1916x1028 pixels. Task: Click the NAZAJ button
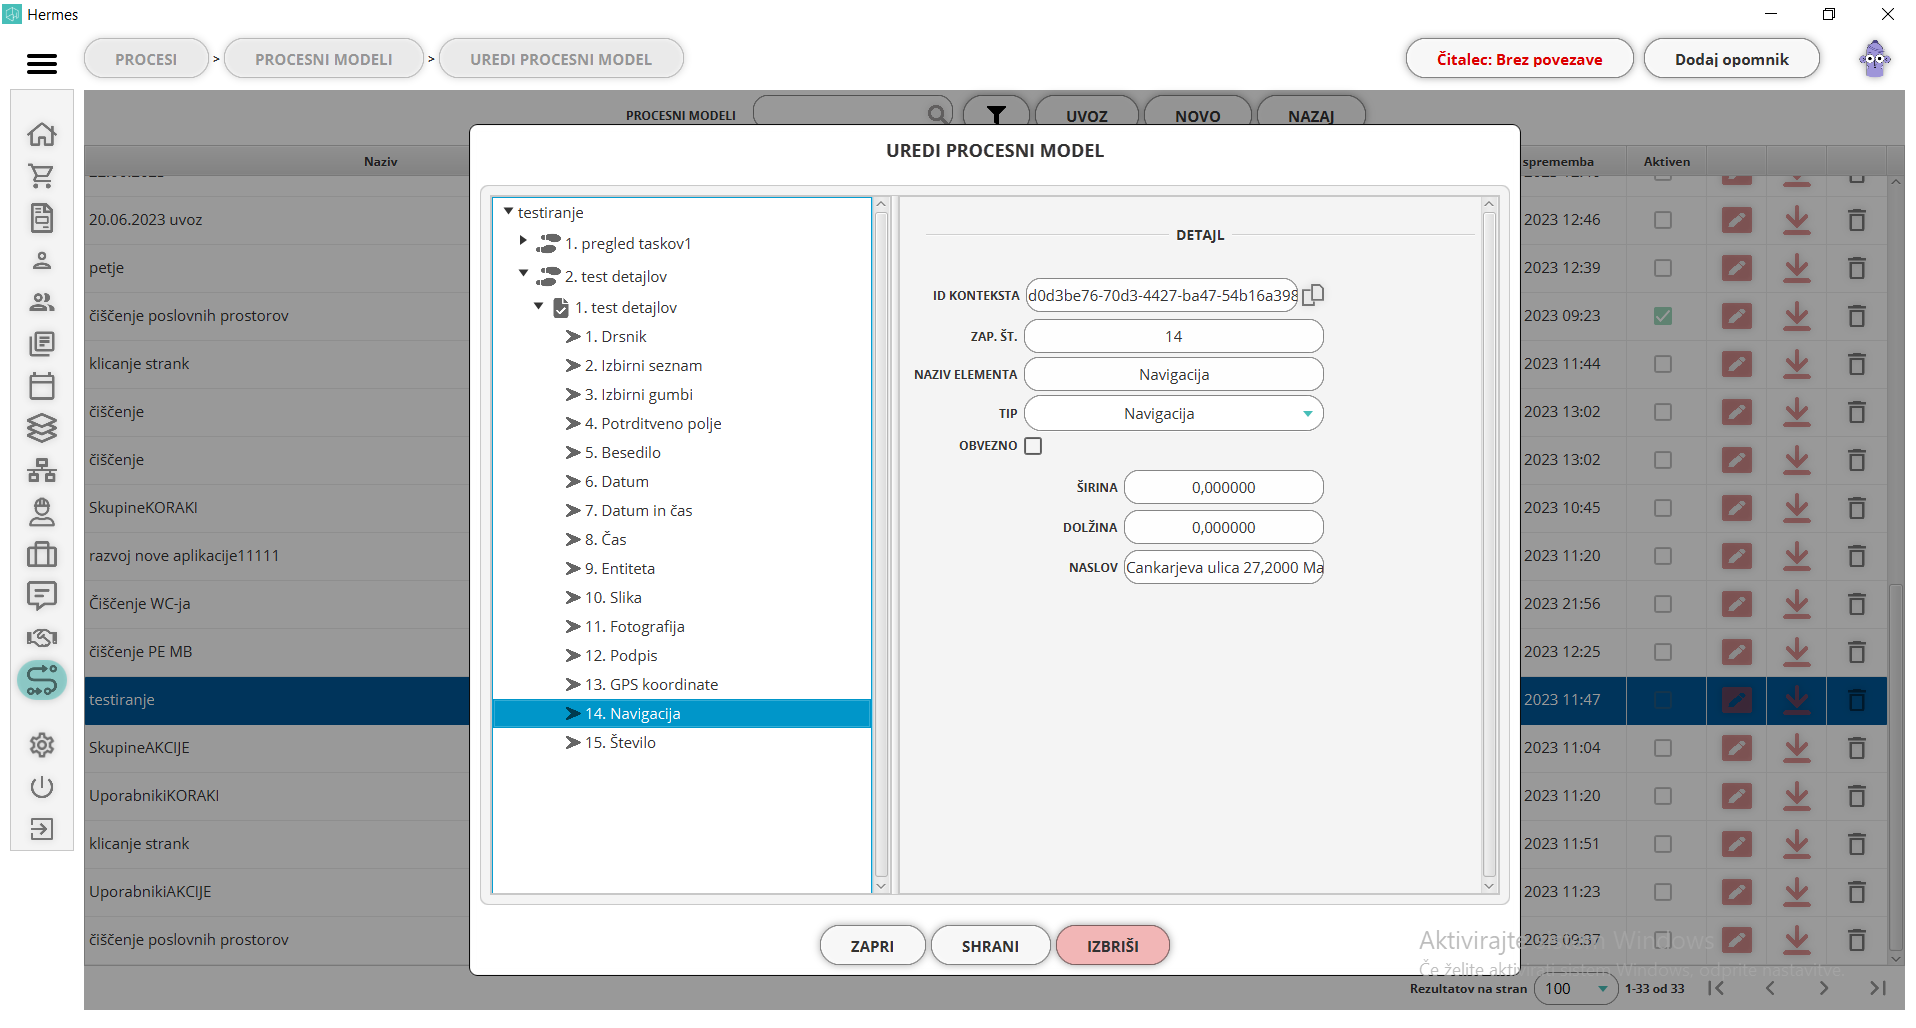point(1311,115)
